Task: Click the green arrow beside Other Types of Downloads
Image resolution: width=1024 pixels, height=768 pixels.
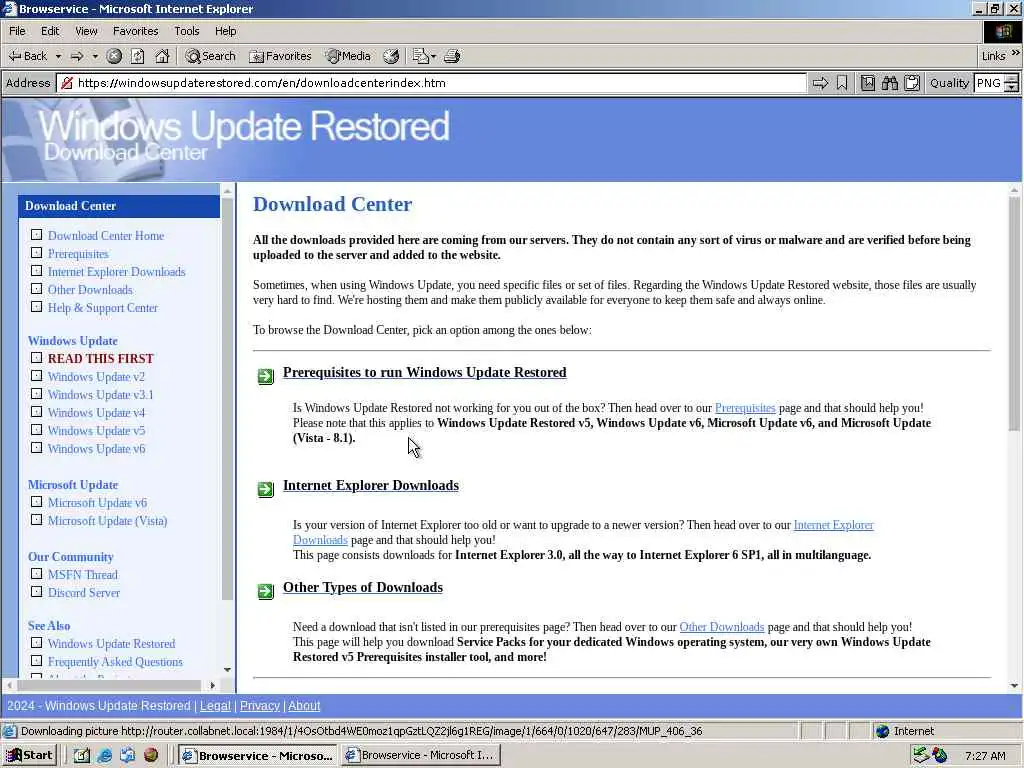Action: [x=266, y=591]
